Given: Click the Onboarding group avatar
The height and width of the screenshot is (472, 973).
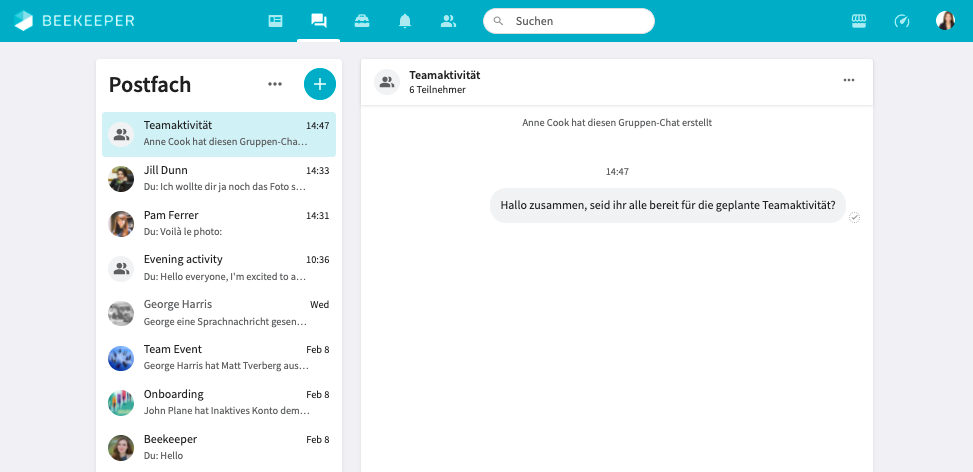Looking at the screenshot, I should click(121, 403).
